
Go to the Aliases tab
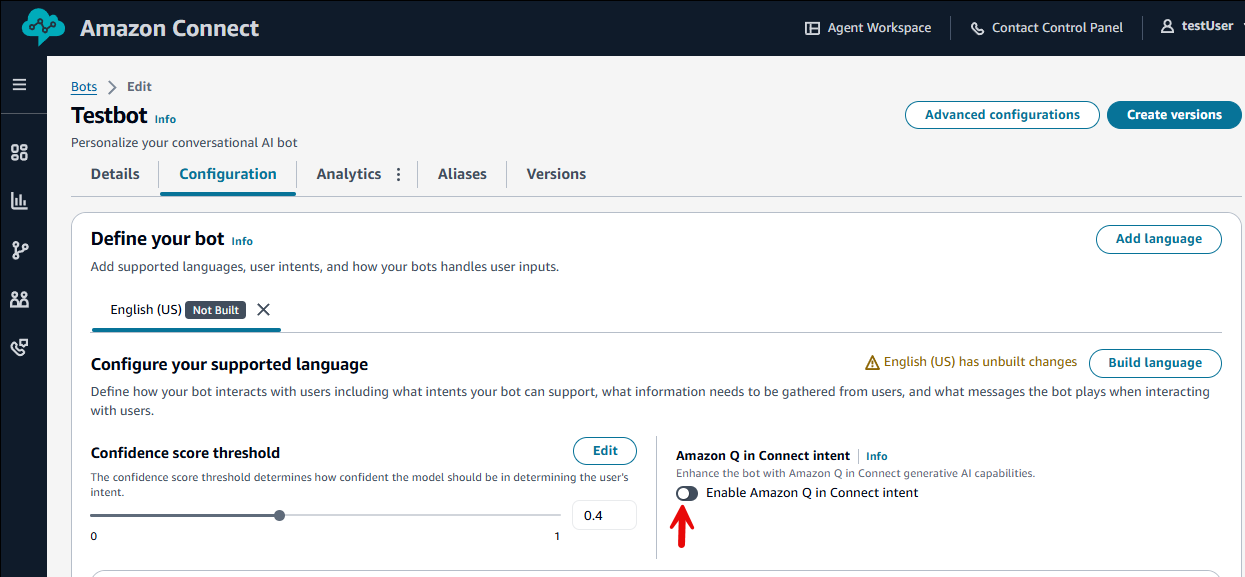tap(462, 174)
